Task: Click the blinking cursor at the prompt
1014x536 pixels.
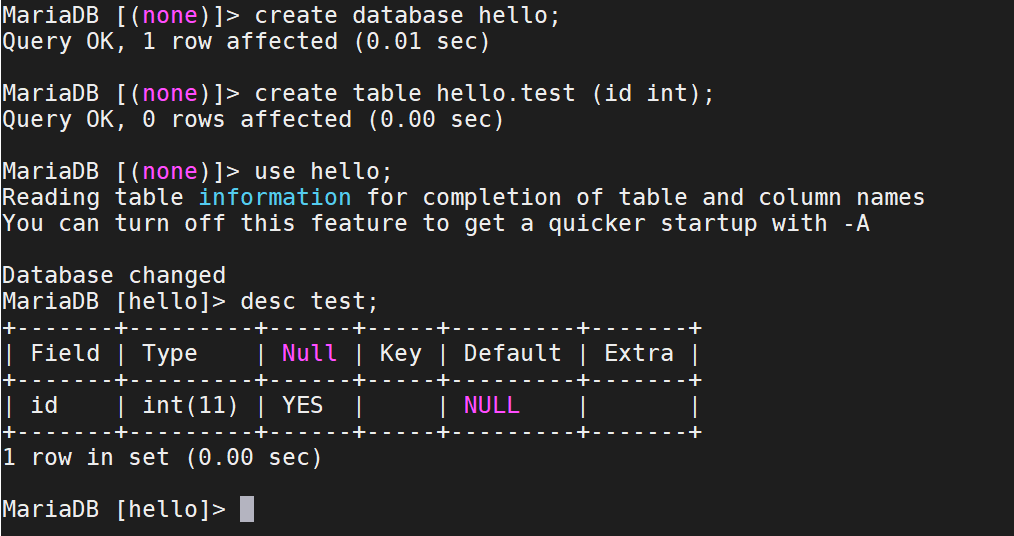Action: tap(246, 509)
